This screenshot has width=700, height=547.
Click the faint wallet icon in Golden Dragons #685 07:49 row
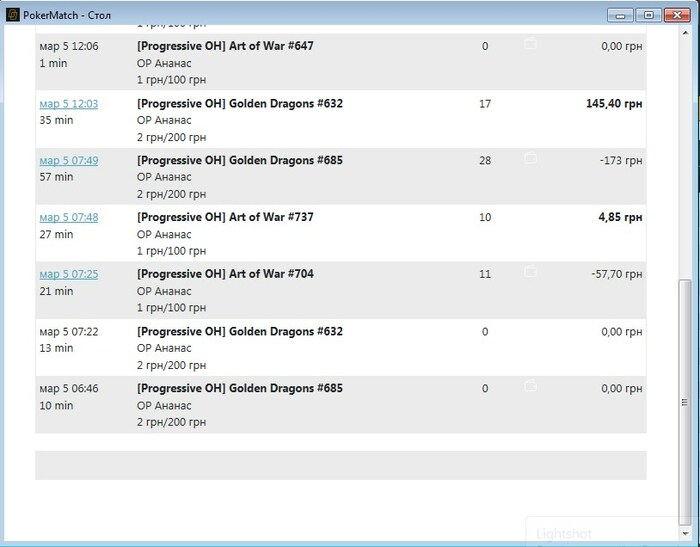coord(530,158)
